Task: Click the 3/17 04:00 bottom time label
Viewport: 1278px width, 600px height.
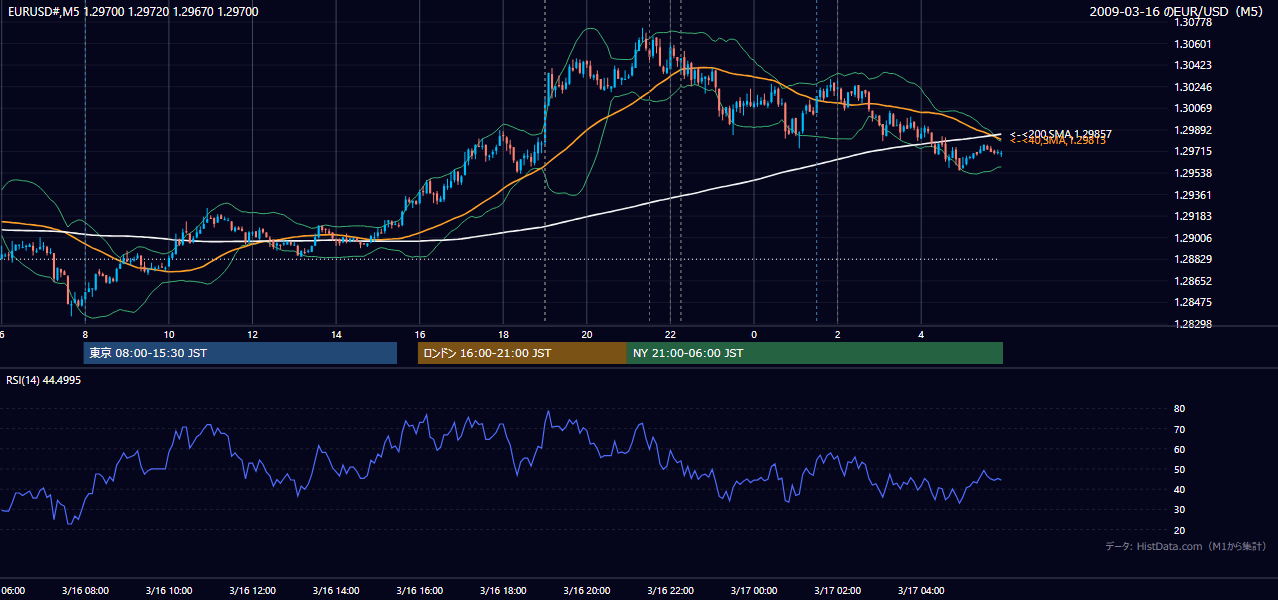Action: [921, 591]
